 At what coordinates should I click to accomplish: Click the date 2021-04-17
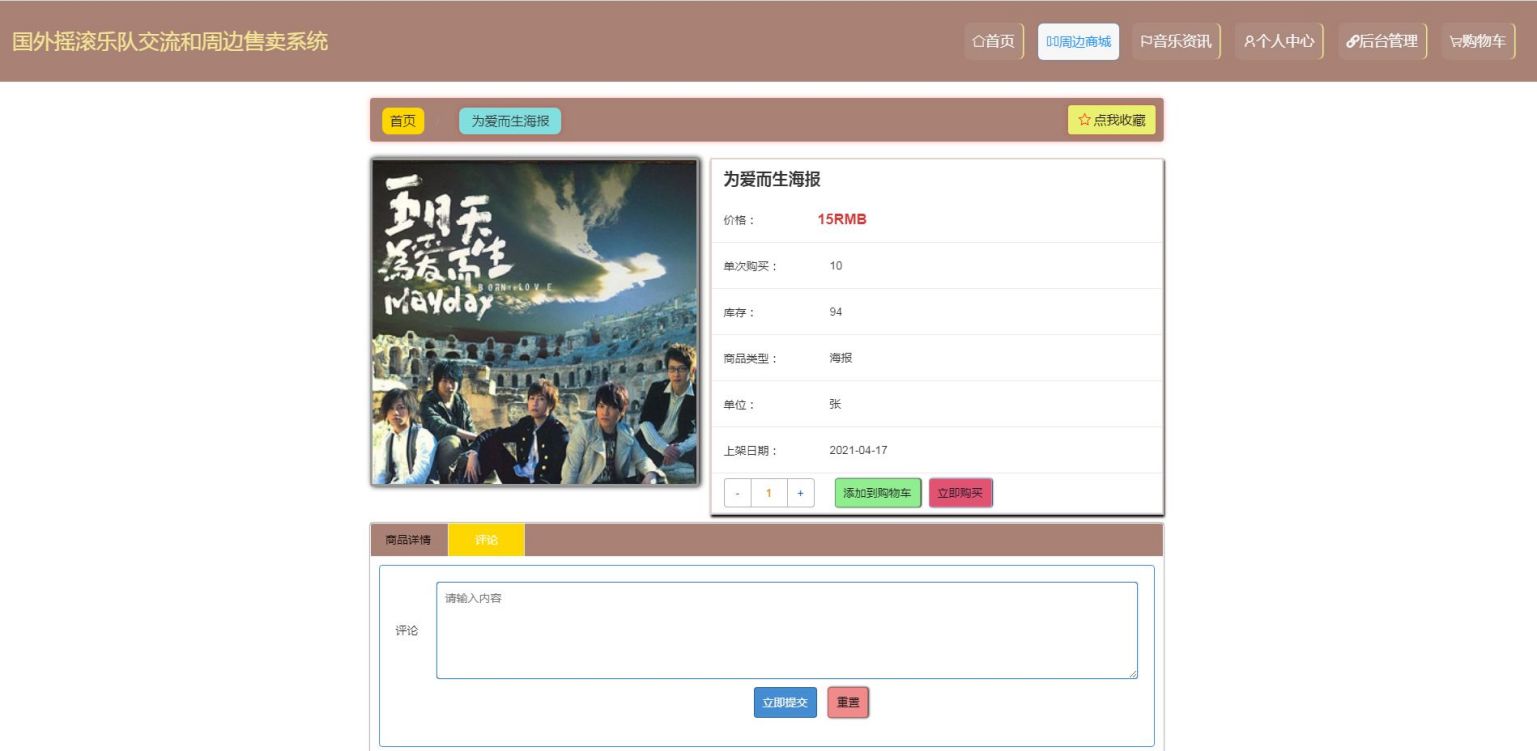click(x=858, y=450)
